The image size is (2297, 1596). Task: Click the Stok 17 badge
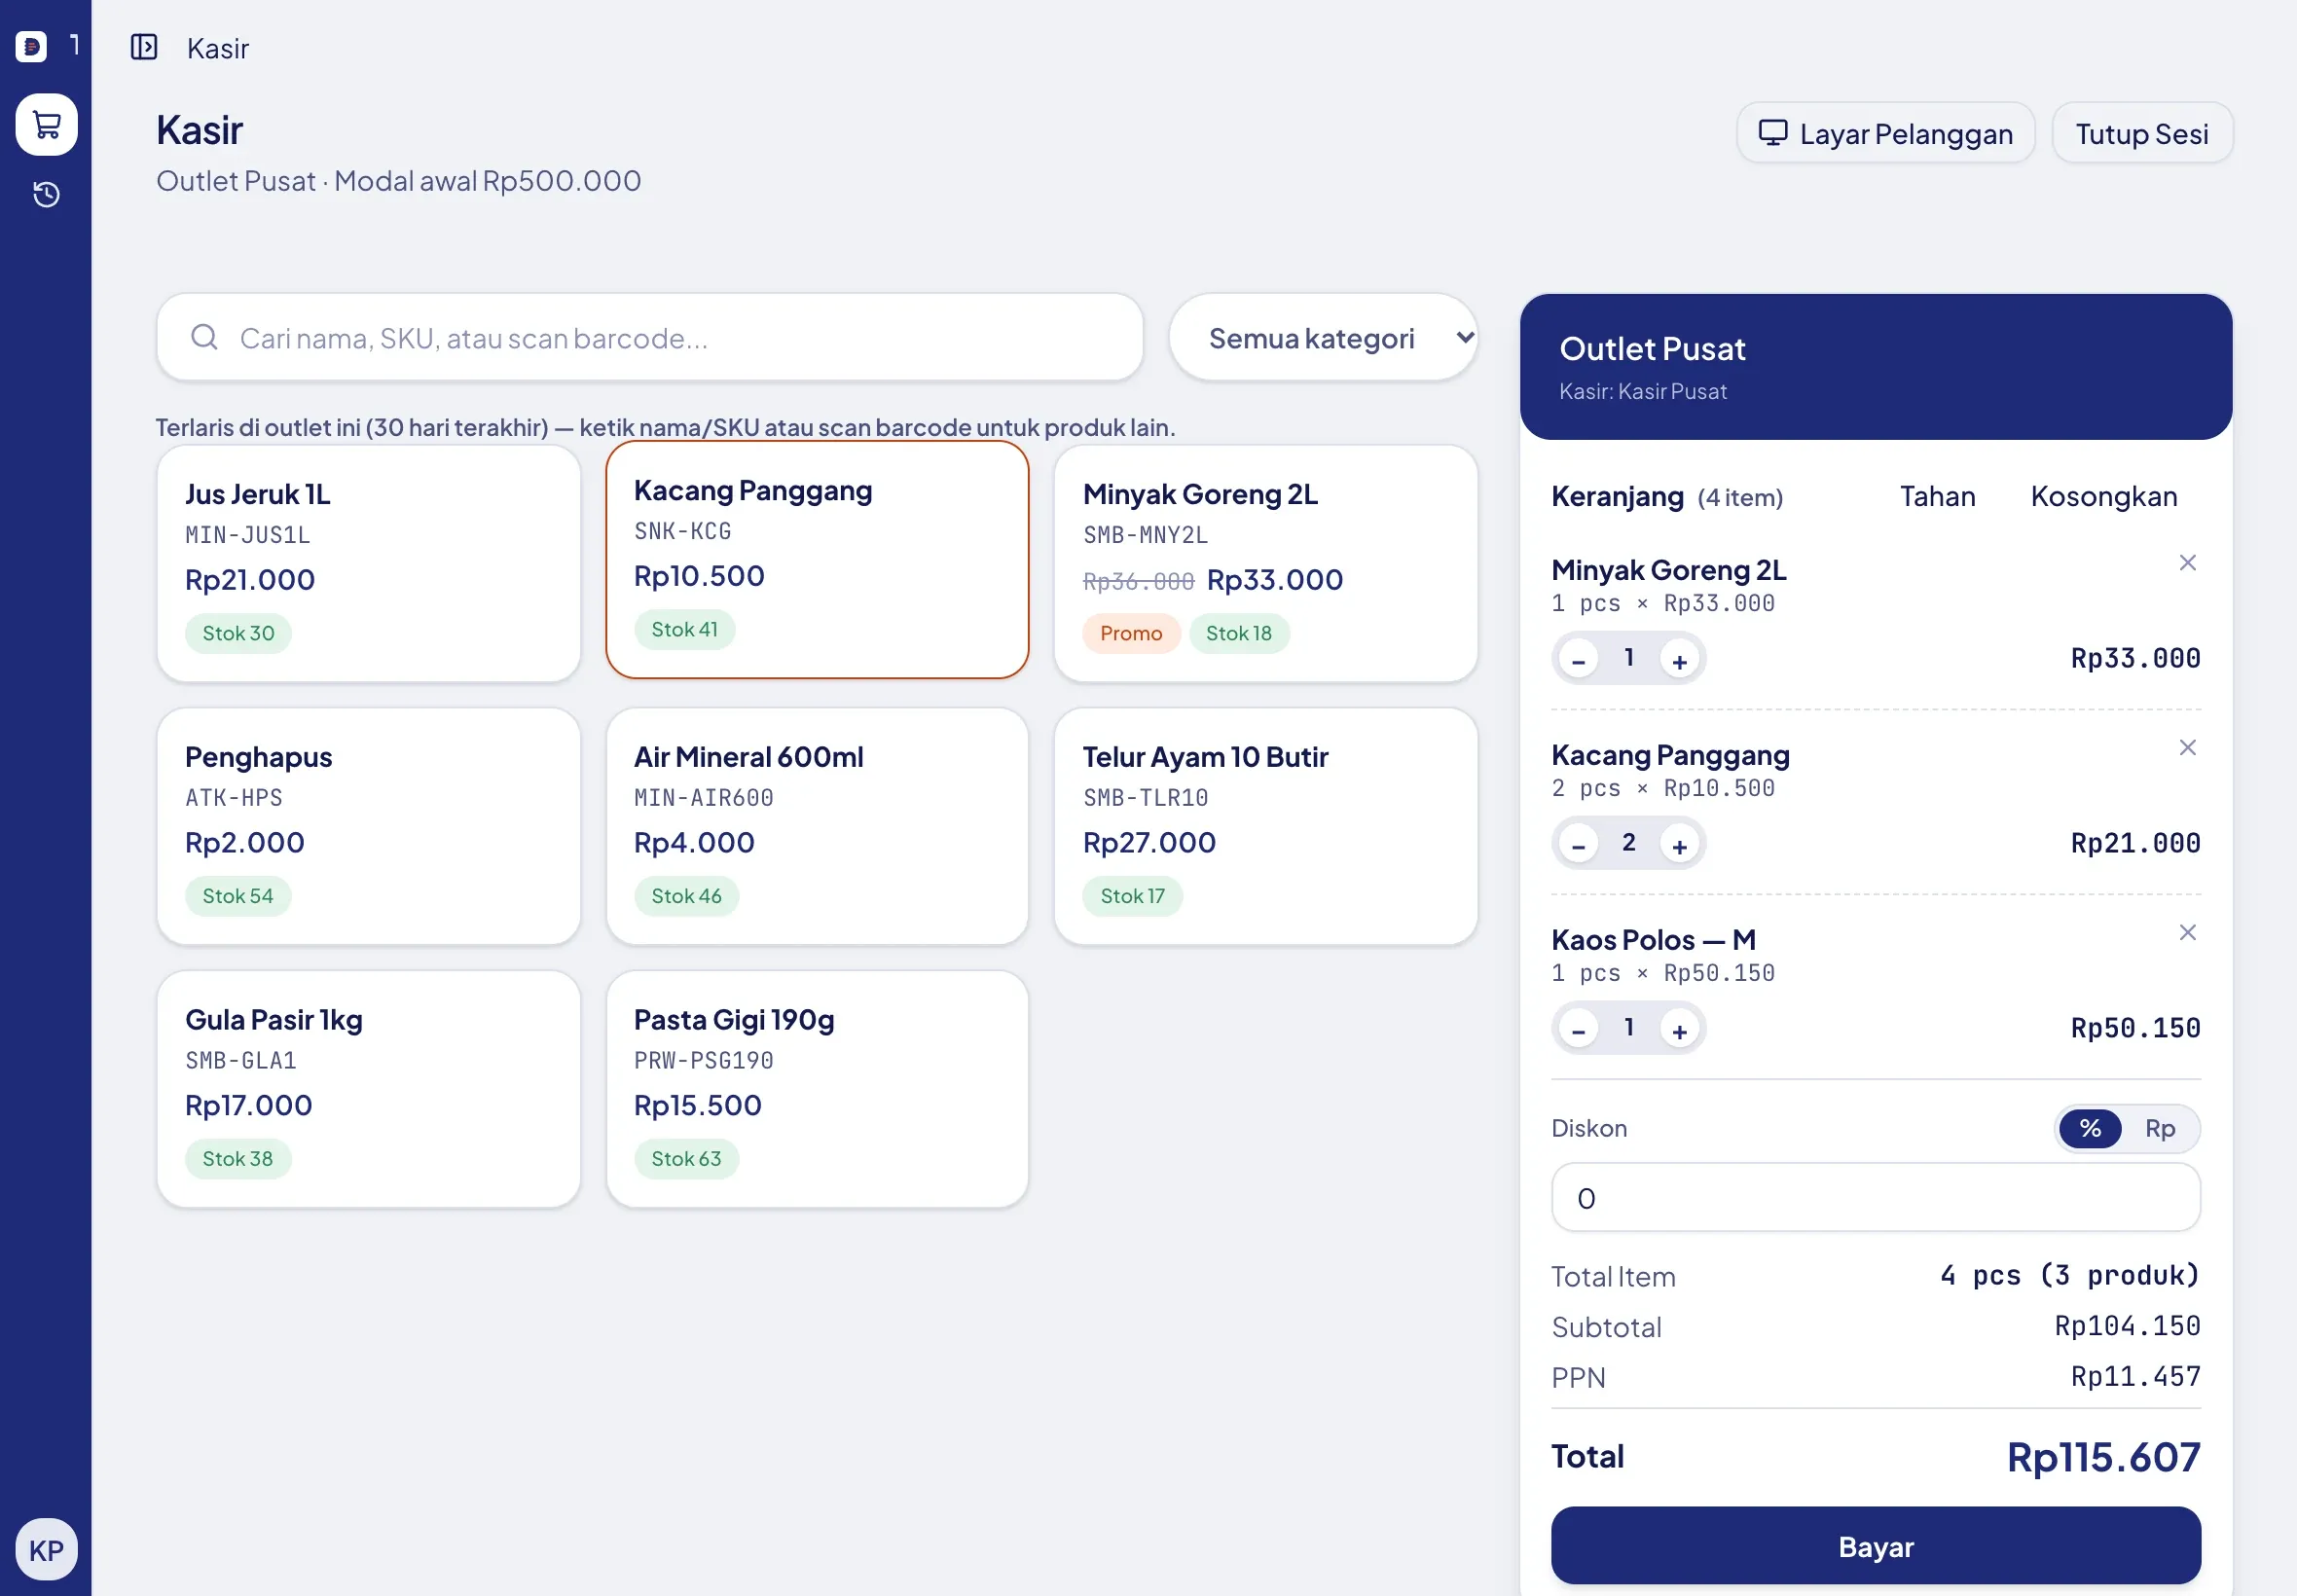pos(1132,896)
